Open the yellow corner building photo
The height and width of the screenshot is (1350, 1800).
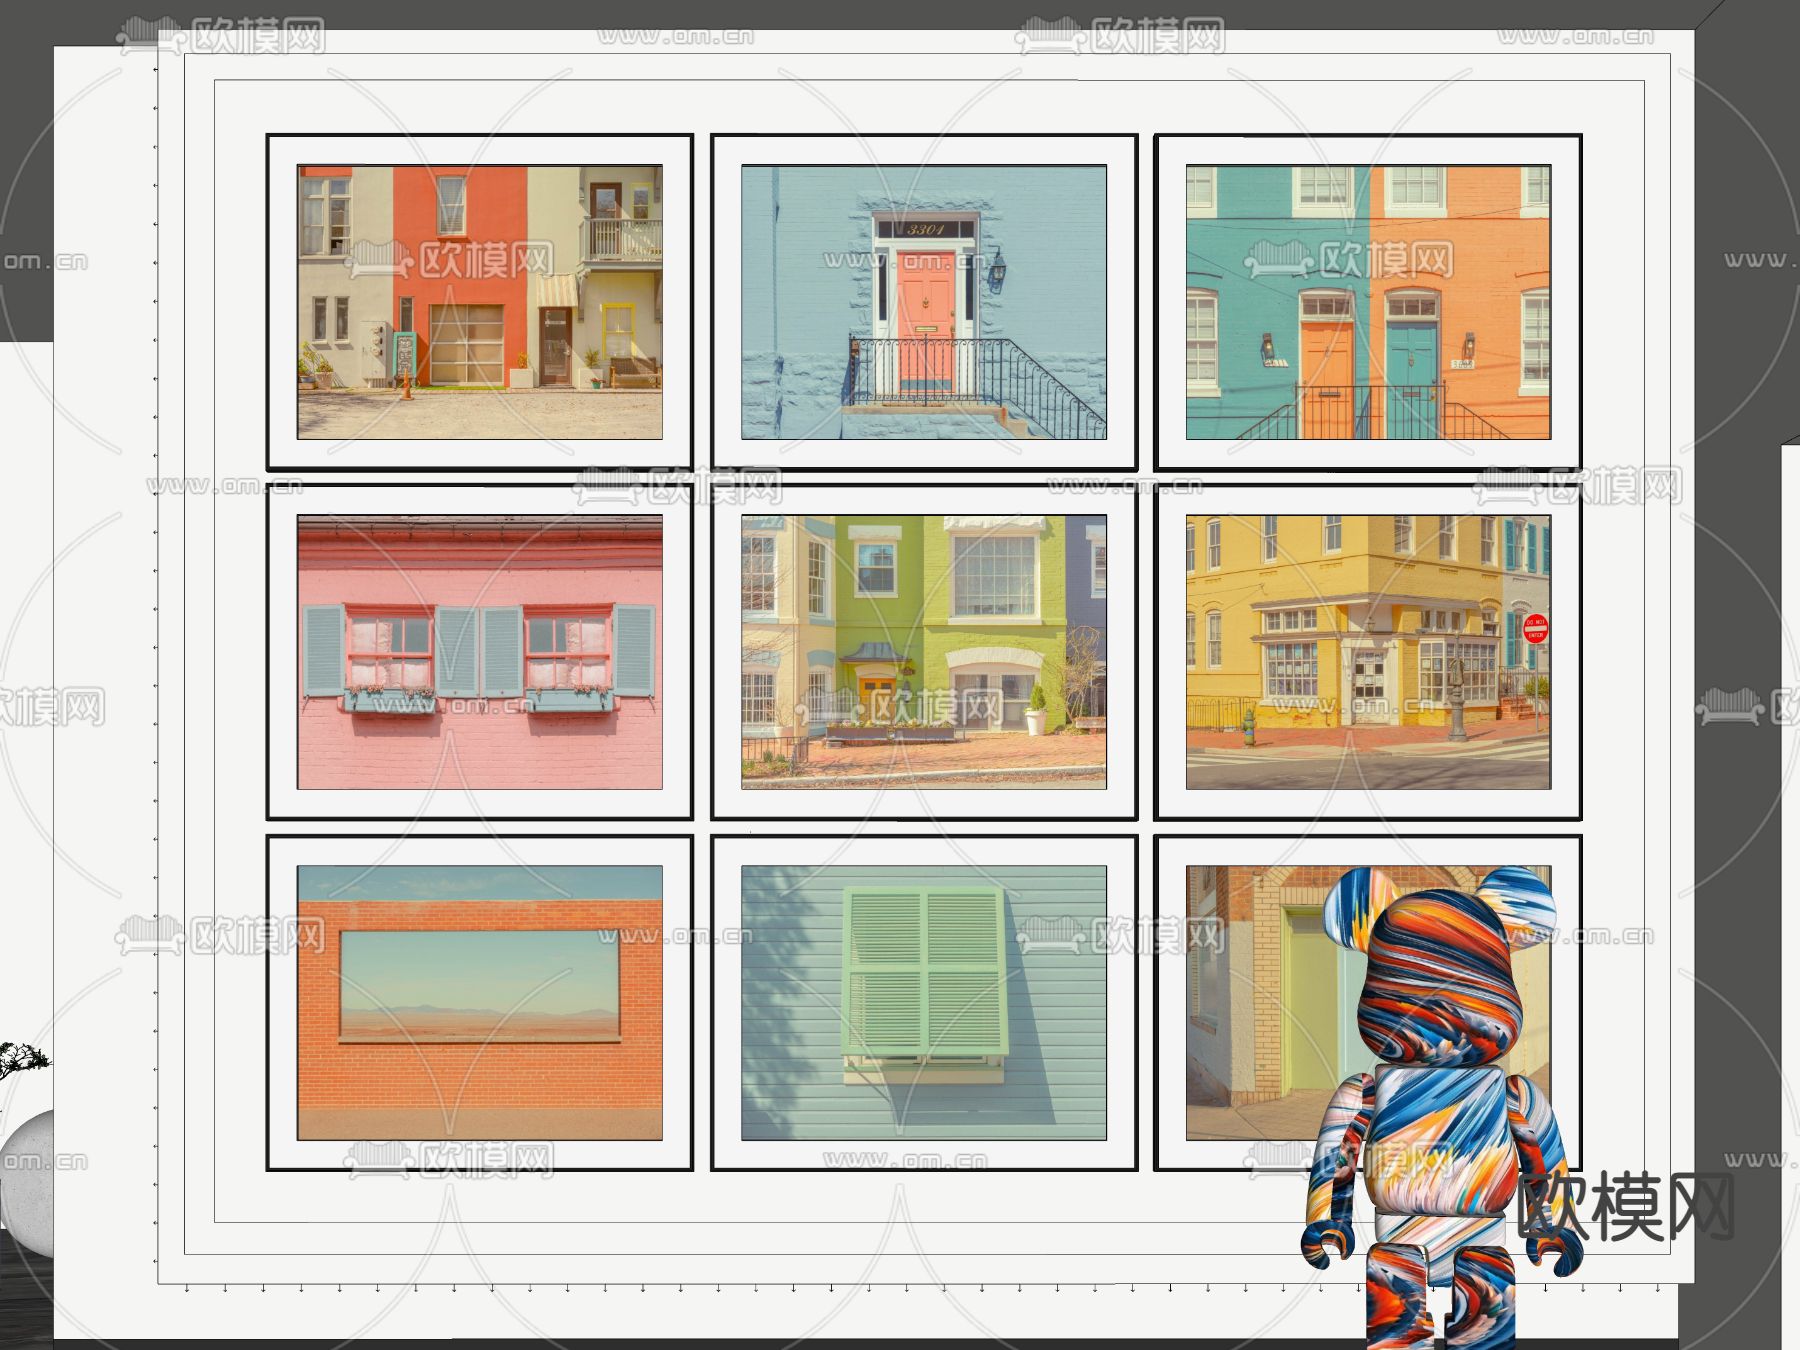pyautogui.click(x=1367, y=652)
